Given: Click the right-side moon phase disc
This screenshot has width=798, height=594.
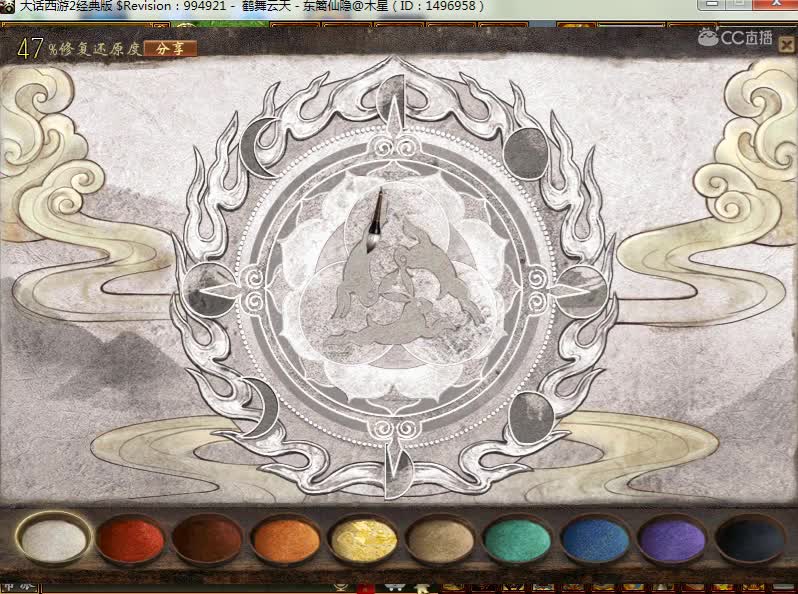Looking at the screenshot, I should [x=583, y=291].
